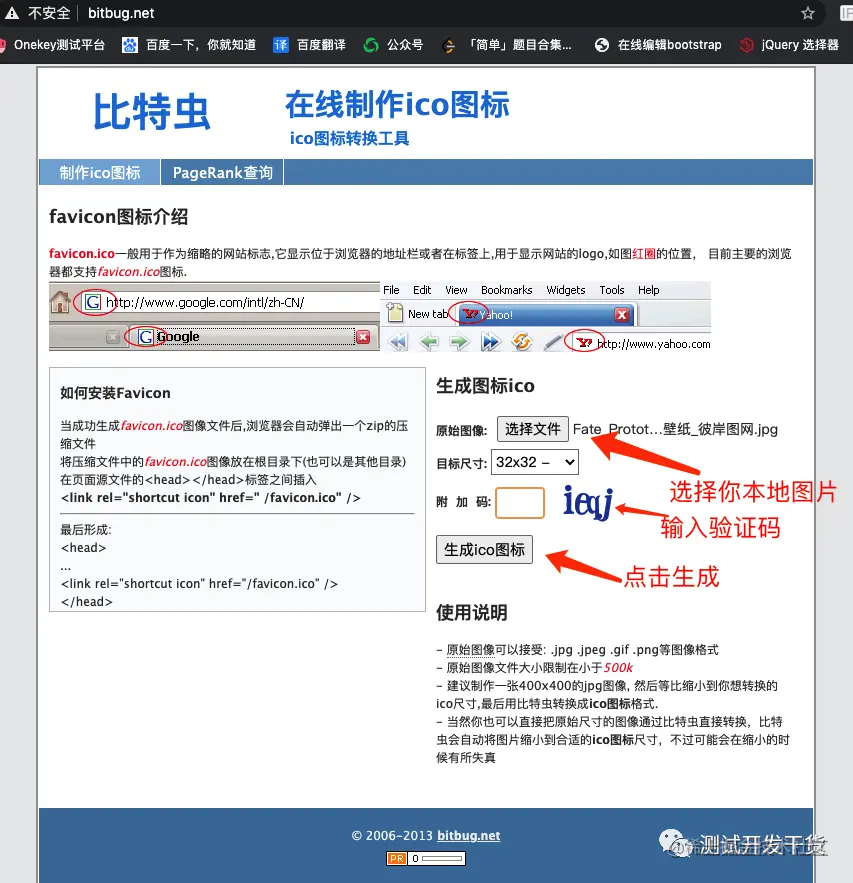Open the 「简单」题目合集 bookmark
The width and height of the screenshot is (853, 883).
click(x=510, y=45)
